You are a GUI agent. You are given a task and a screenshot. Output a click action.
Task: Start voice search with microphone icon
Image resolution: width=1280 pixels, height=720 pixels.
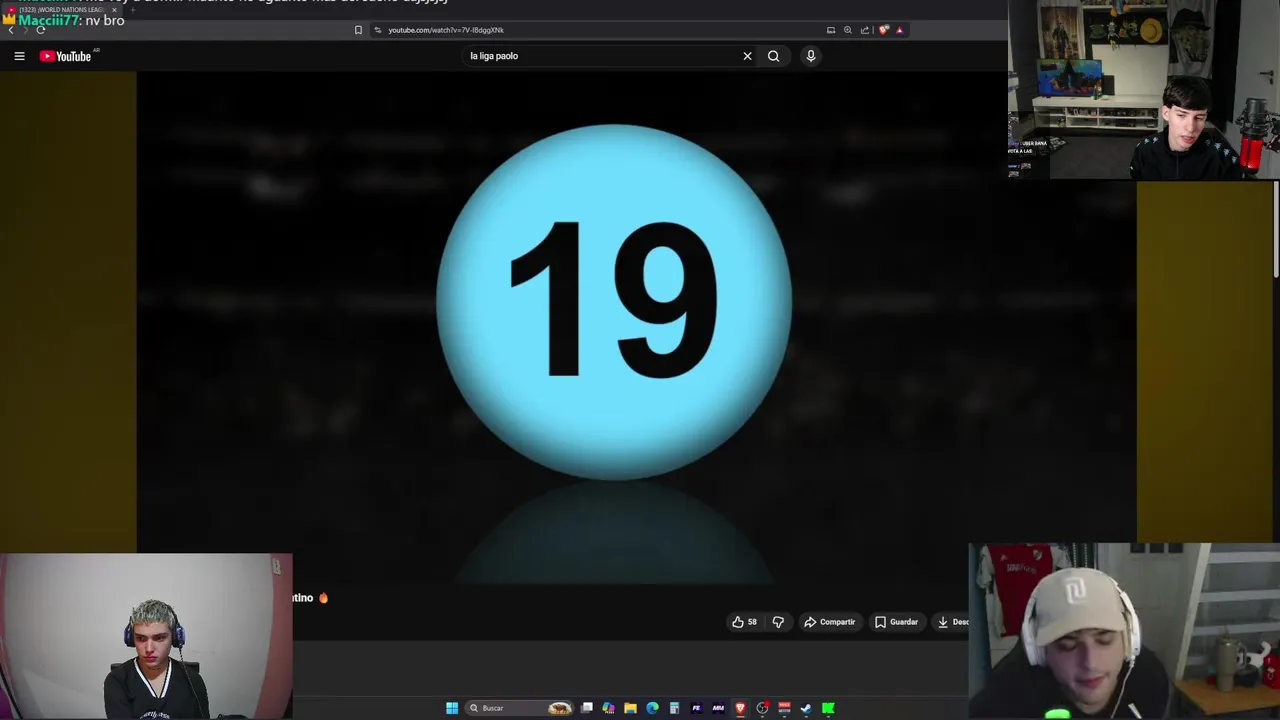[811, 56]
